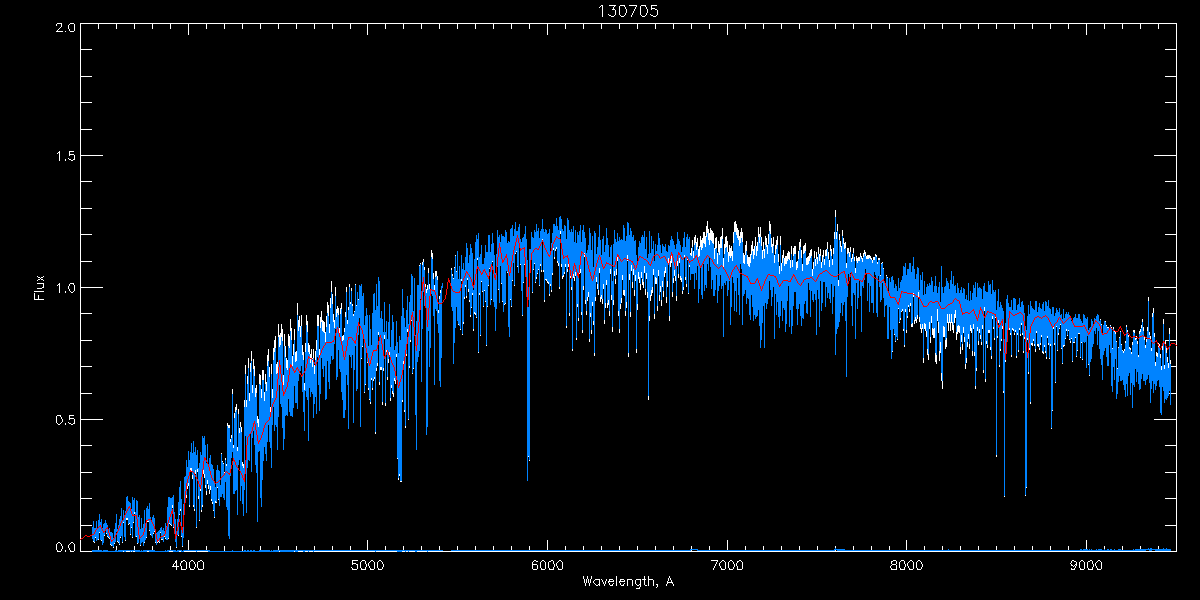Click the Flux y-axis label
1200x600 pixels.
tap(40, 288)
